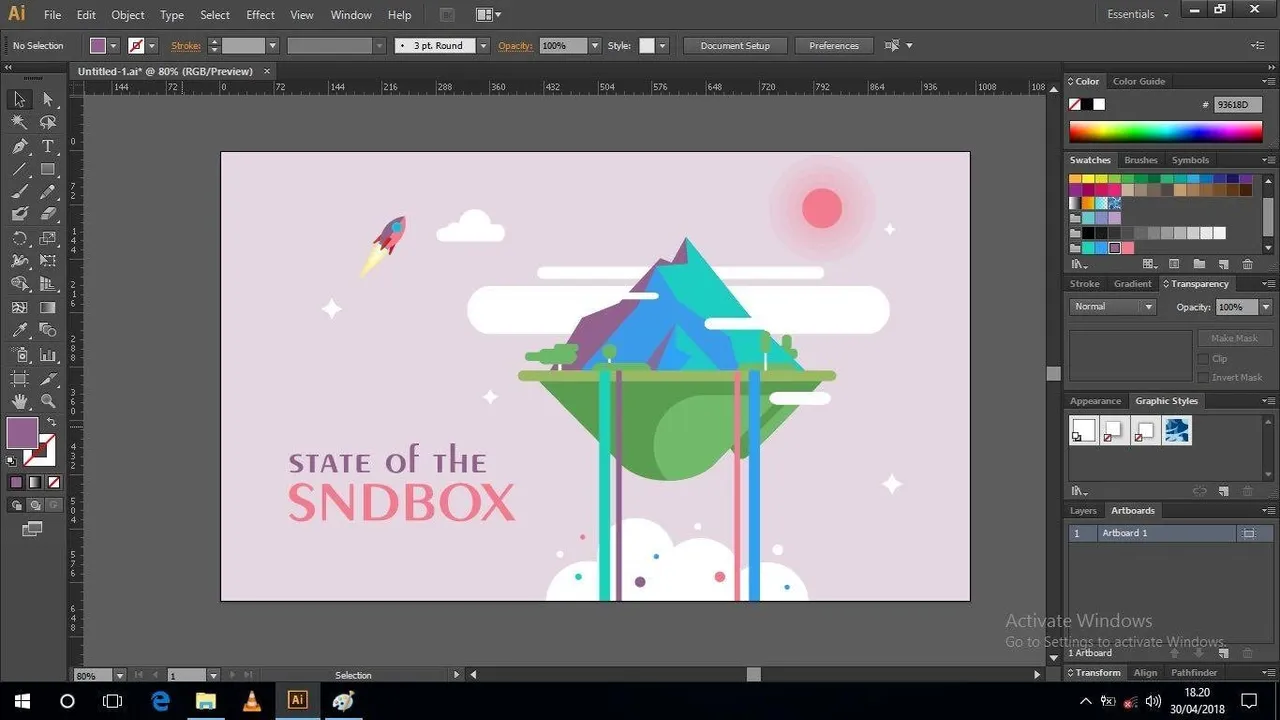Image resolution: width=1280 pixels, height=720 pixels.
Task: Choose the Eraser tool
Action: point(47,214)
